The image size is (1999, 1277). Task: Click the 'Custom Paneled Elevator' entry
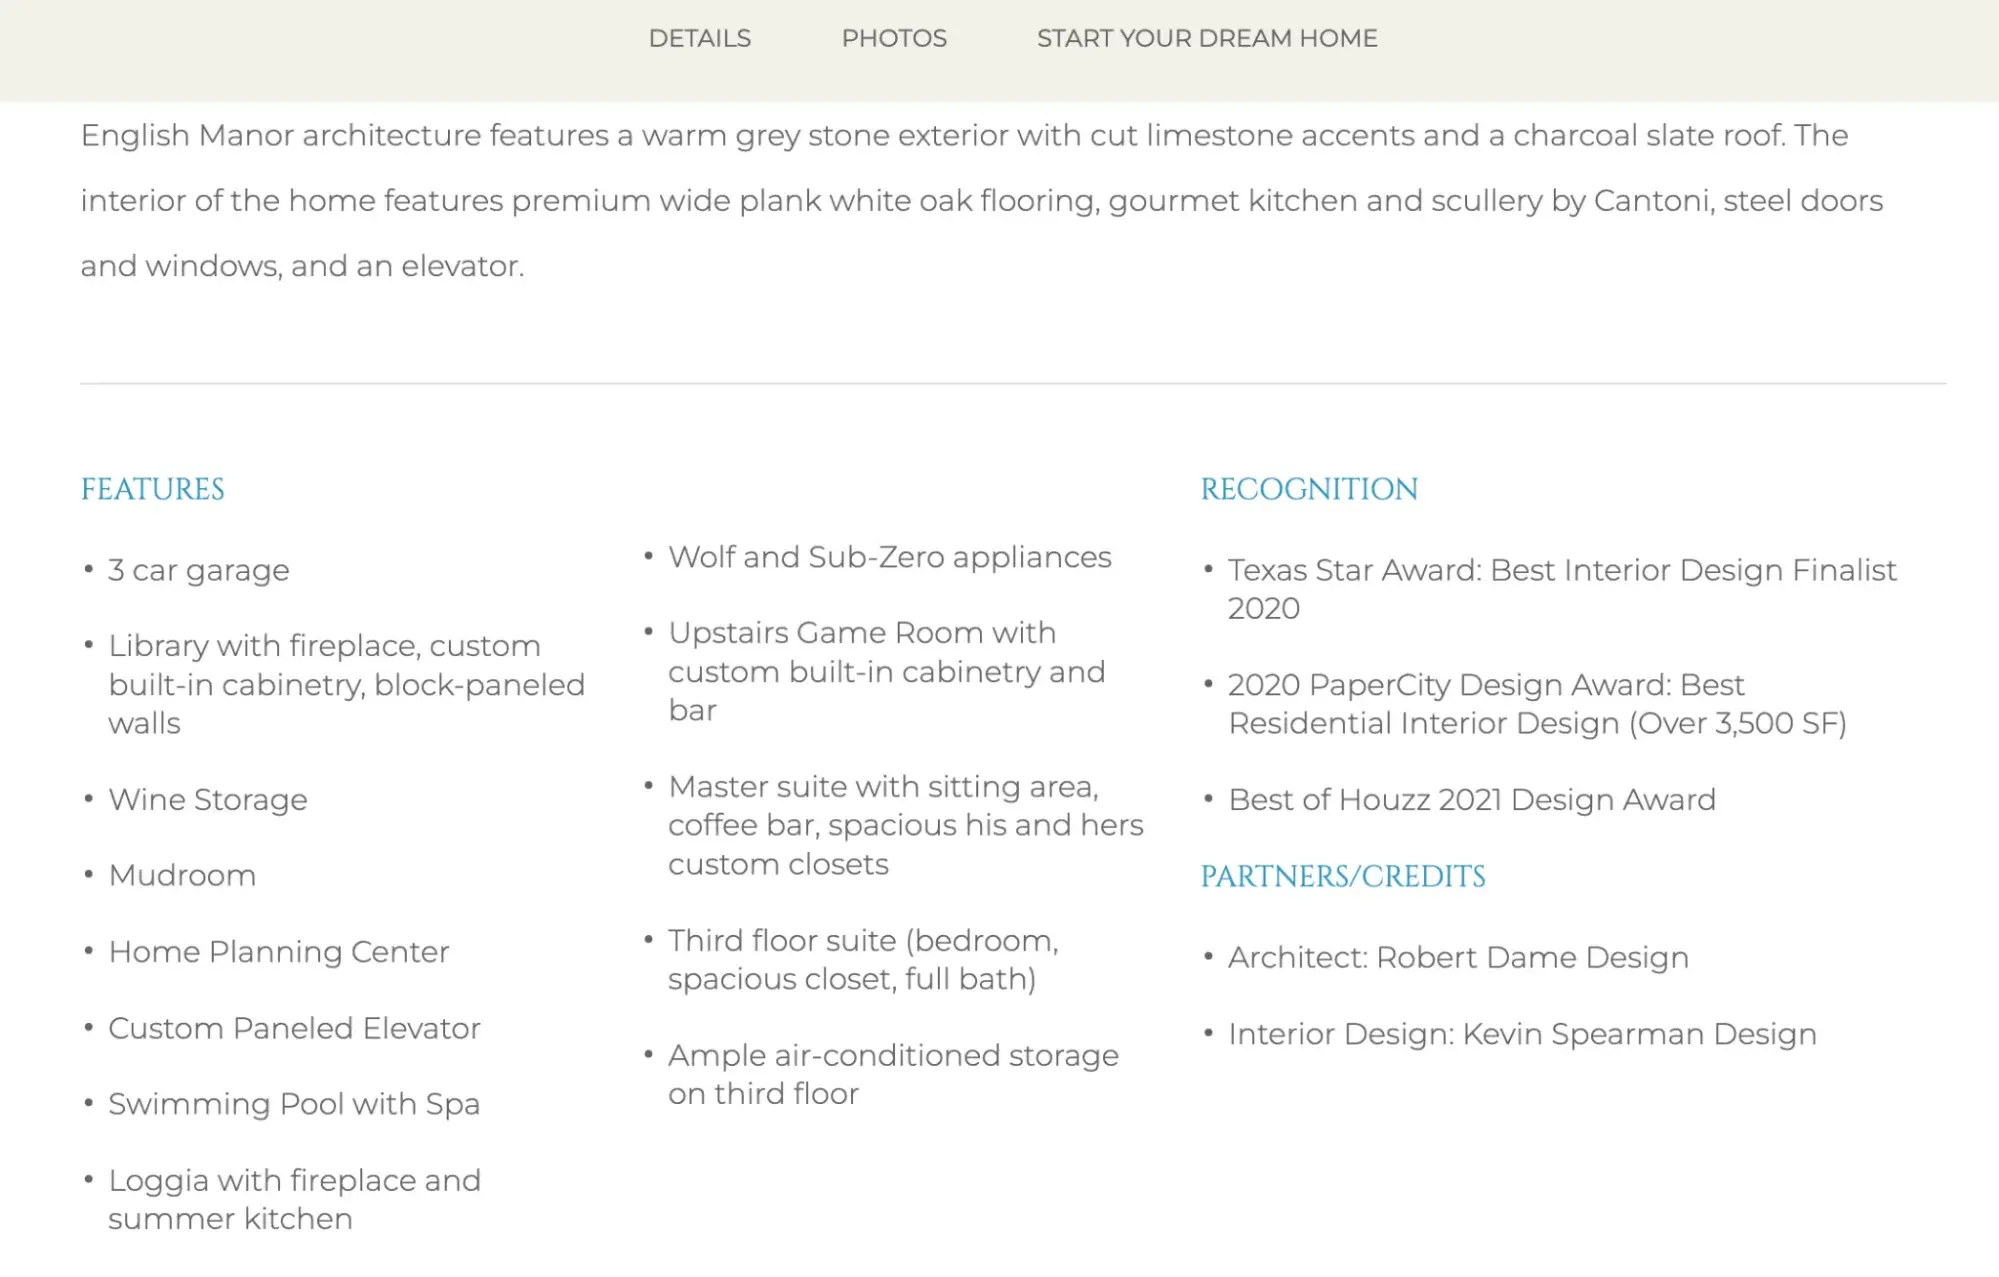tap(294, 1027)
